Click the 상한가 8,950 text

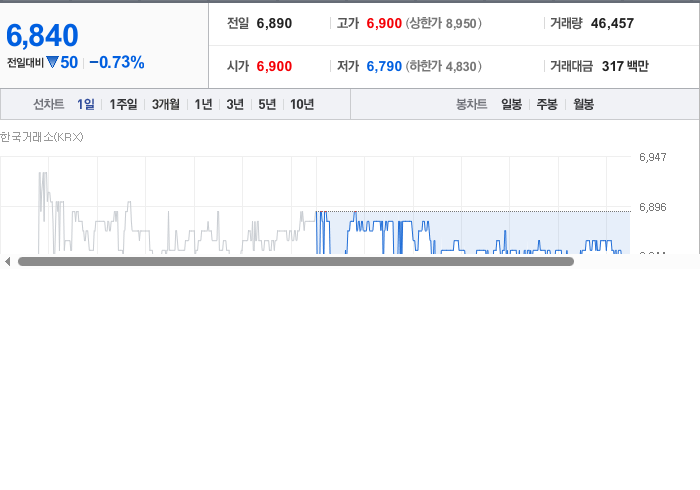point(444,23)
